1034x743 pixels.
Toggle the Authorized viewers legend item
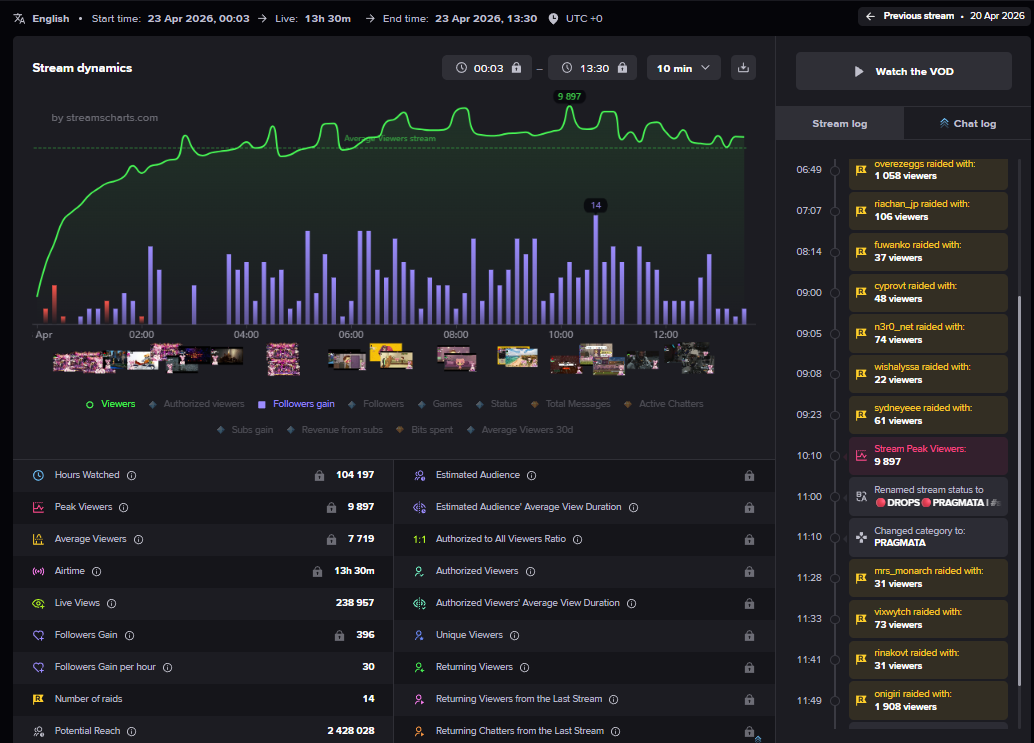coord(197,404)
